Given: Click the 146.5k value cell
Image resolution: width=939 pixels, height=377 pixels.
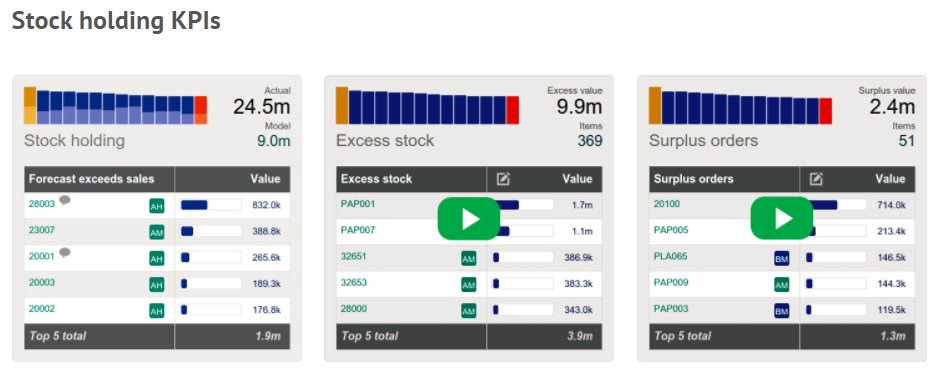Looking at the screenshot, I should 891,257.
